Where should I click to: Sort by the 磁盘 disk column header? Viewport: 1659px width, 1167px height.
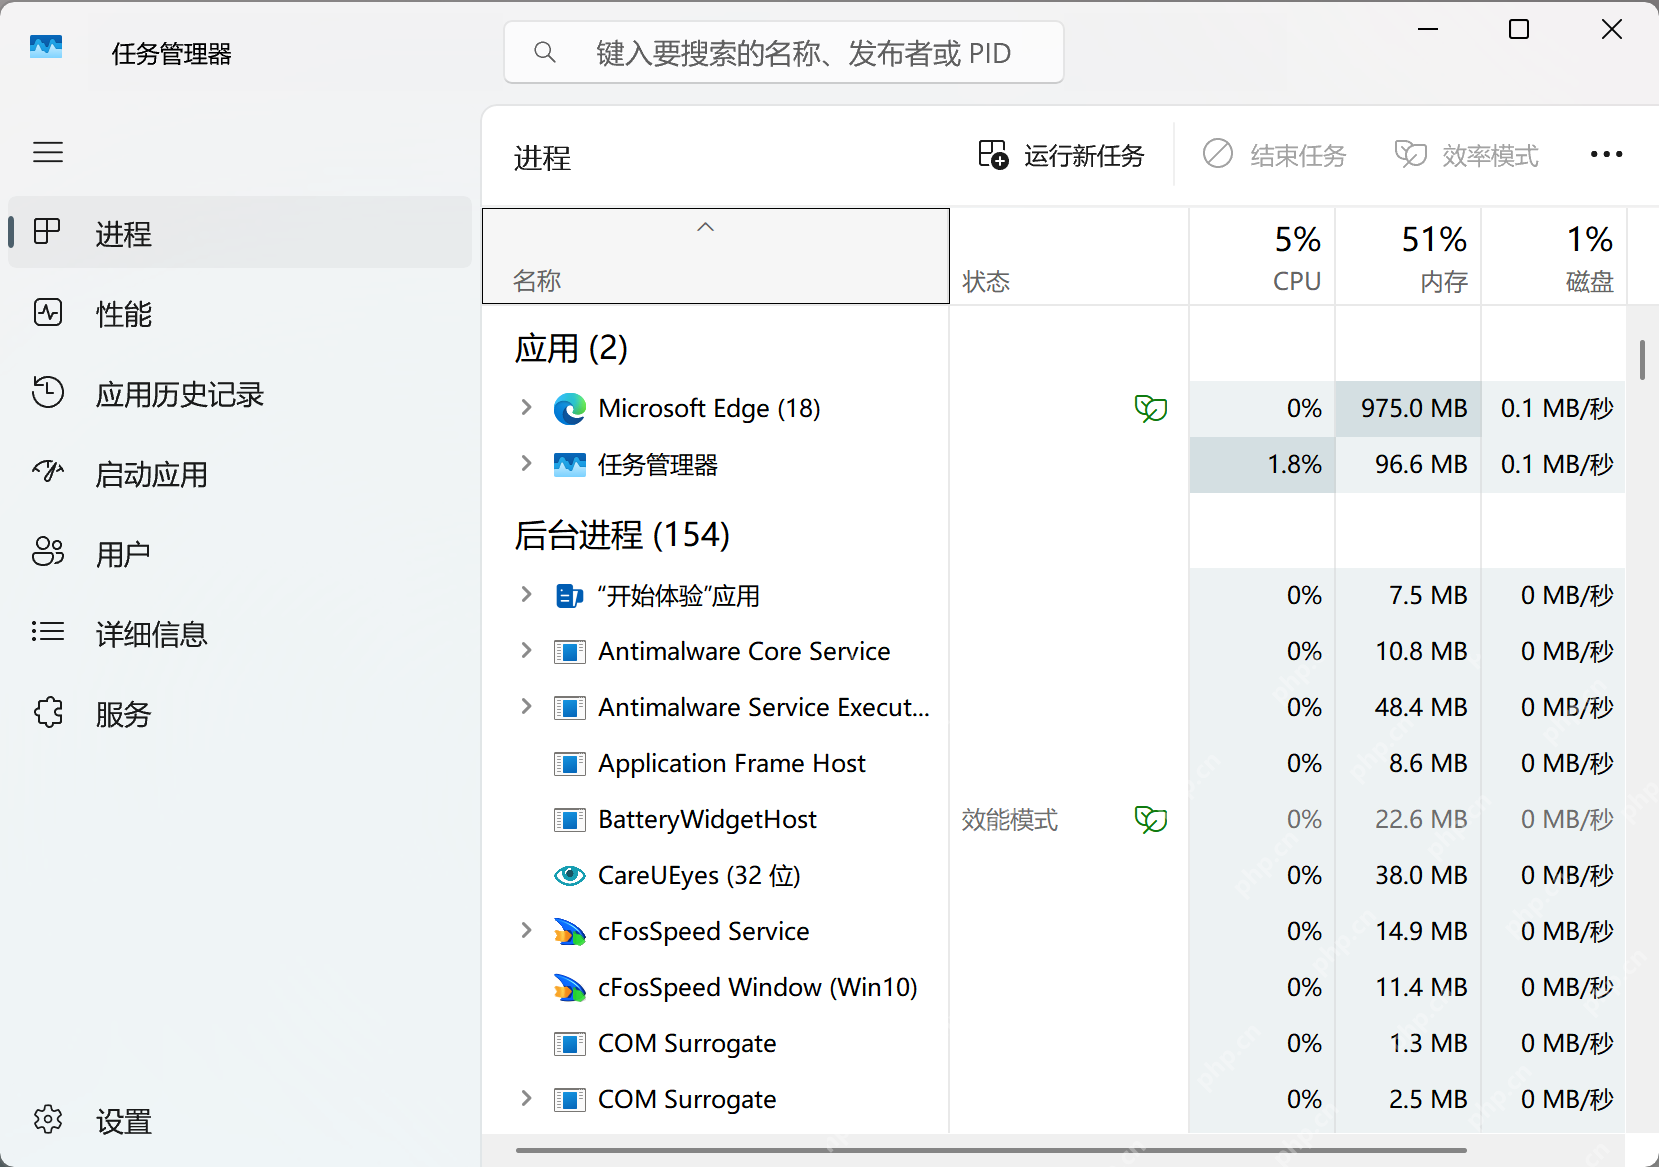[1554, 256]
